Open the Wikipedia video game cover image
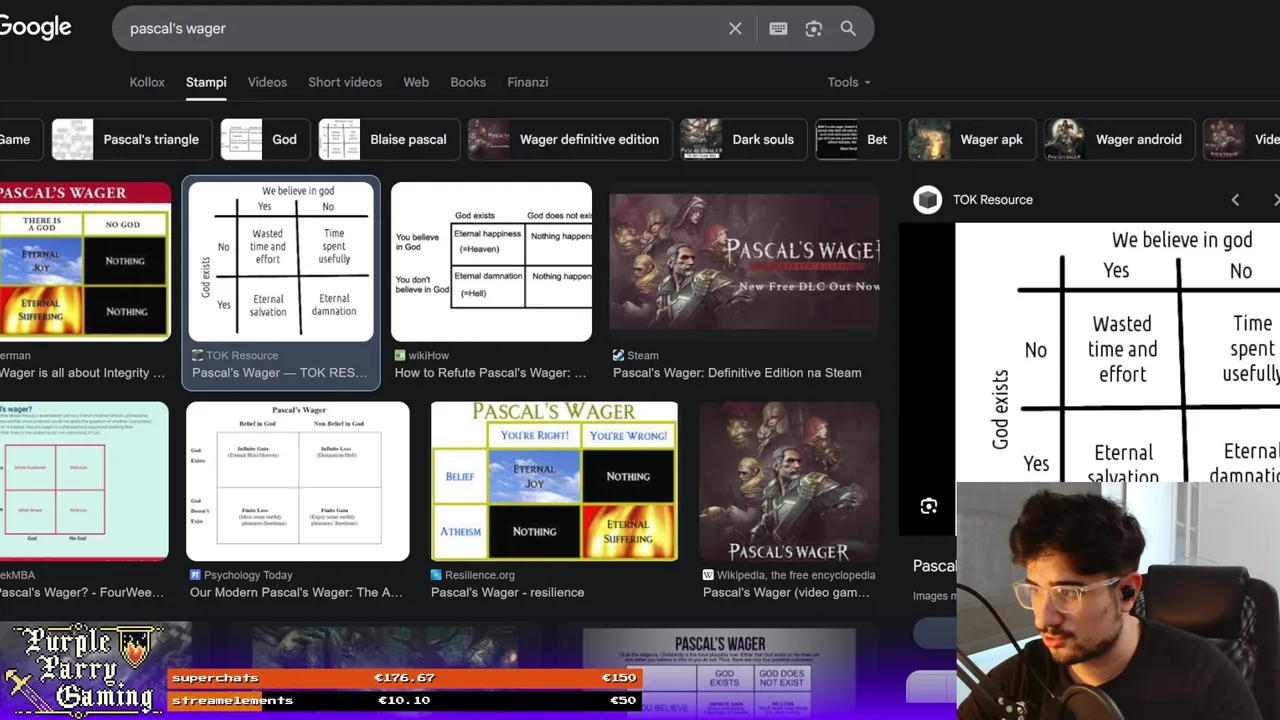 click(789, 481)
